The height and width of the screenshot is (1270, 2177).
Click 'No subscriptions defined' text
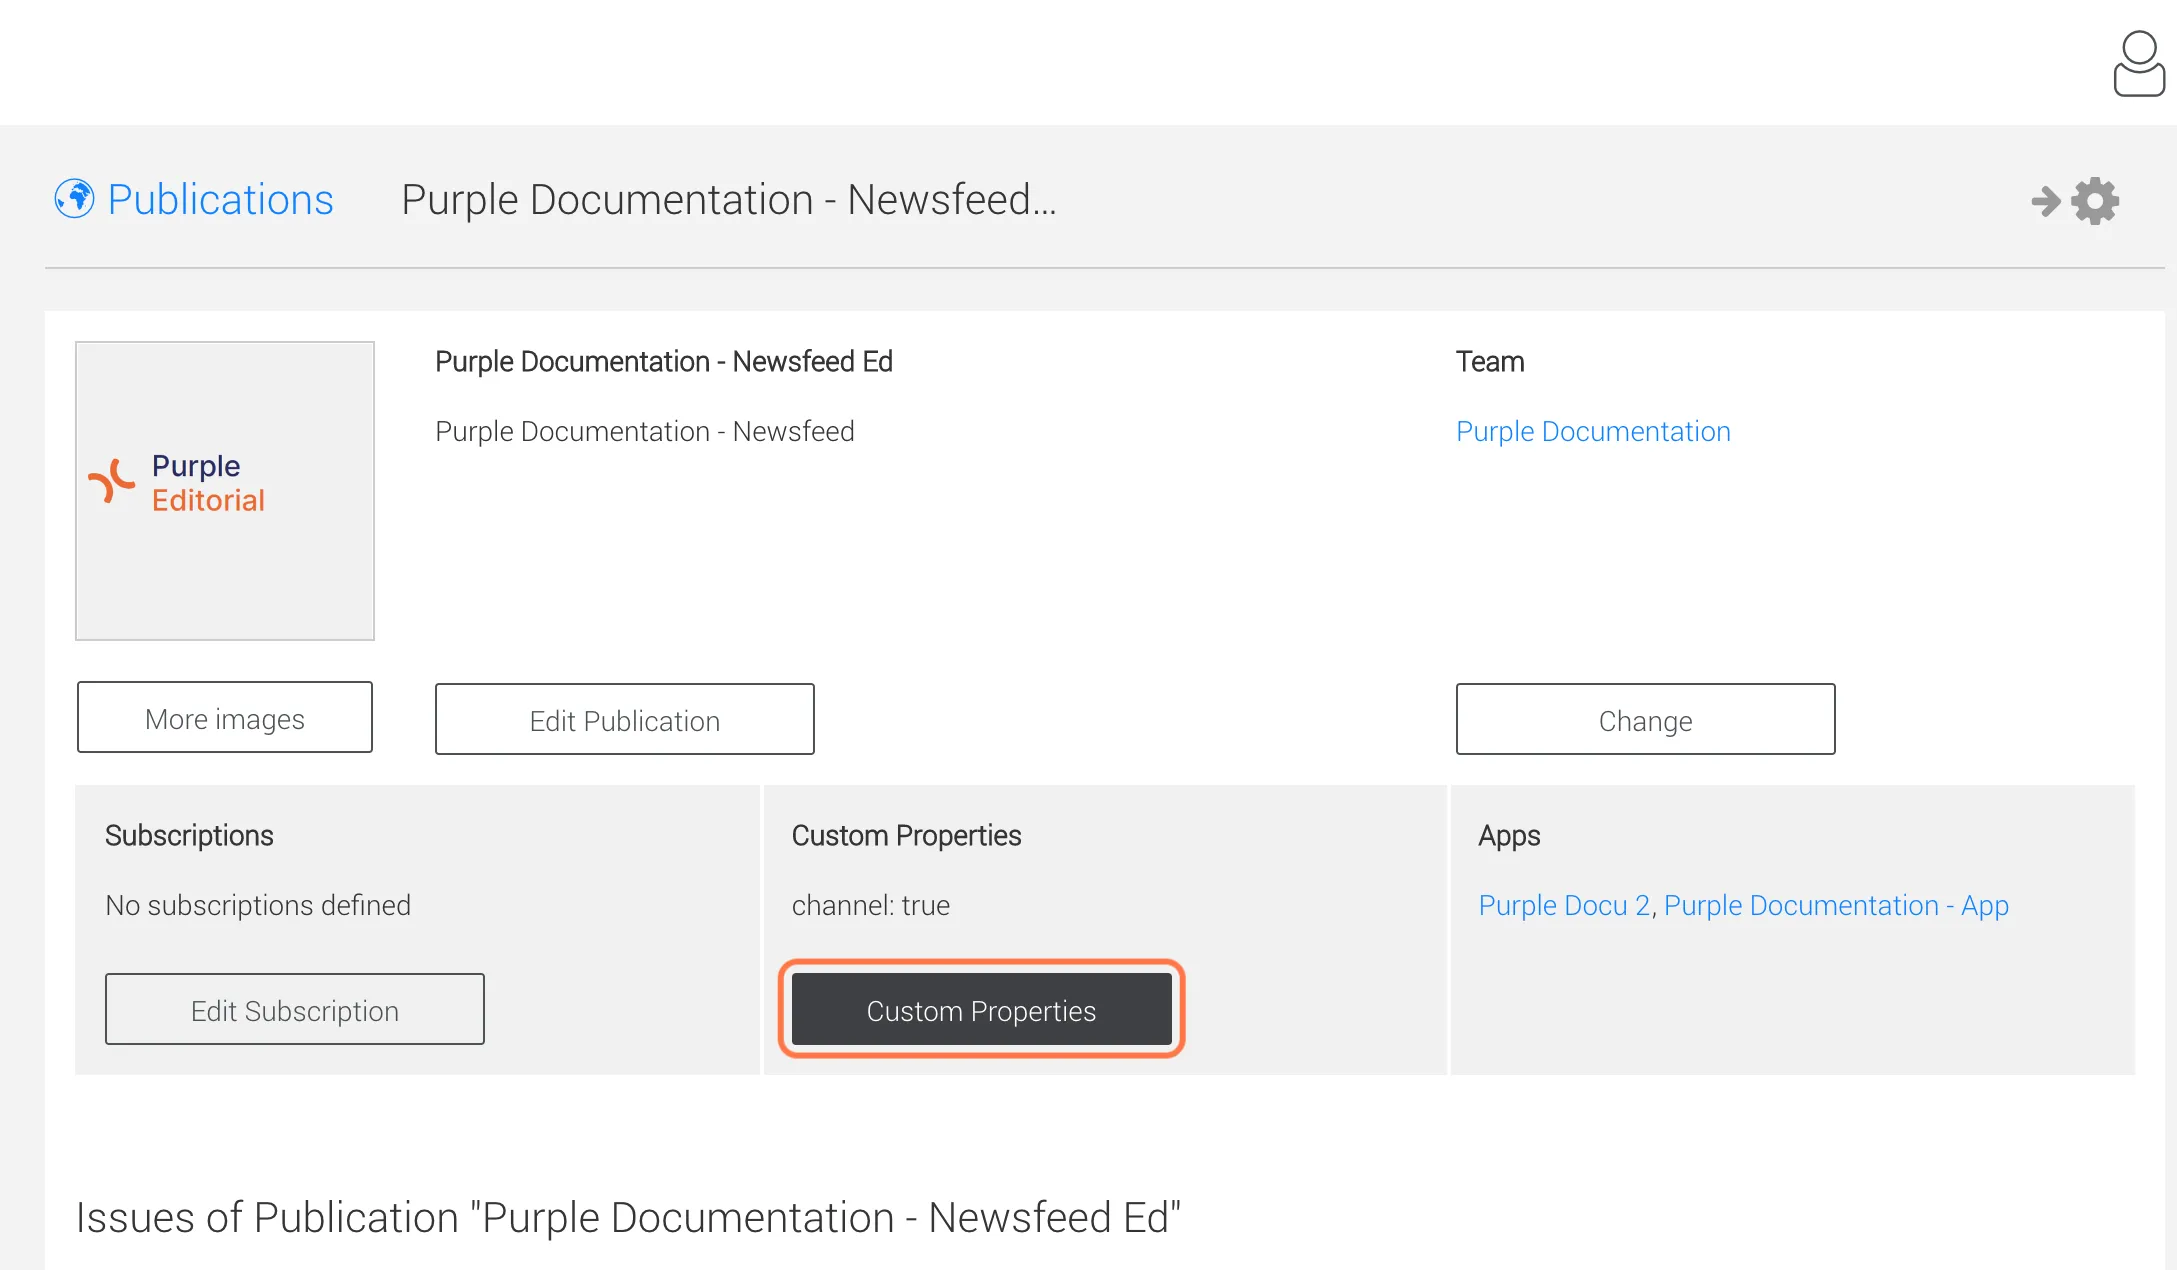[258, 905]
